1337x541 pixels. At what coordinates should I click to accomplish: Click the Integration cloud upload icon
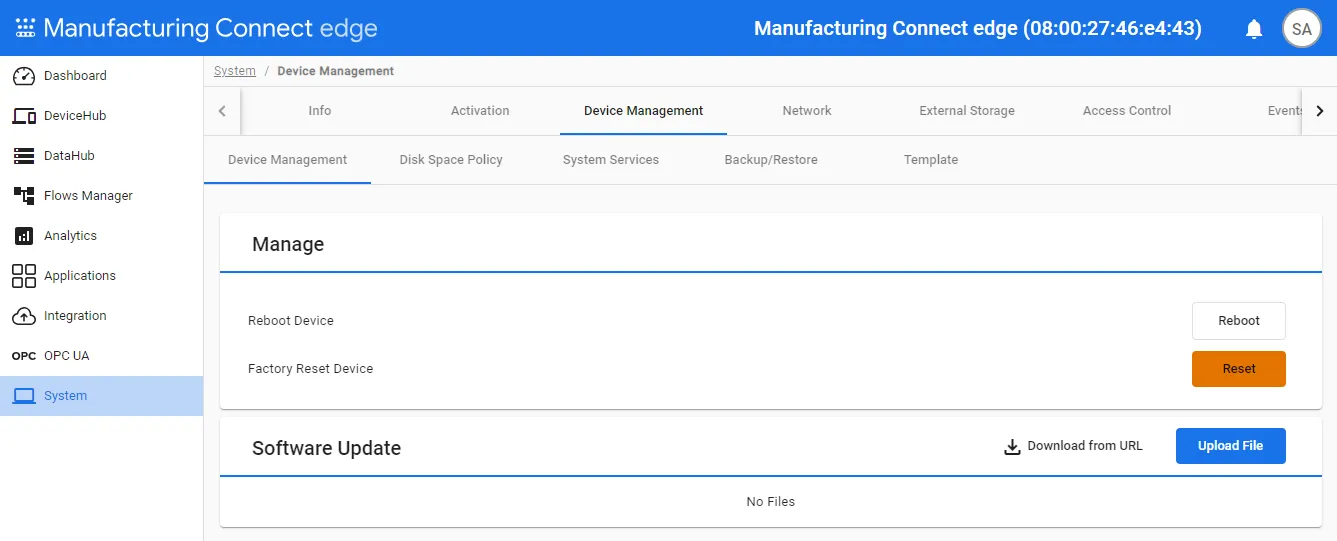(24, 316)
